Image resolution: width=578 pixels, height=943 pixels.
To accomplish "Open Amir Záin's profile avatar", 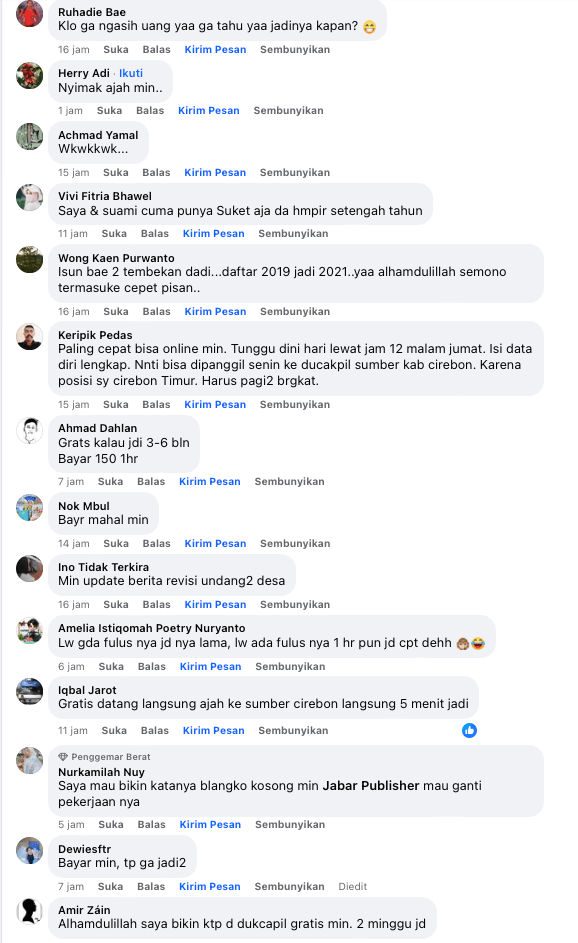I will coord(29,911).
